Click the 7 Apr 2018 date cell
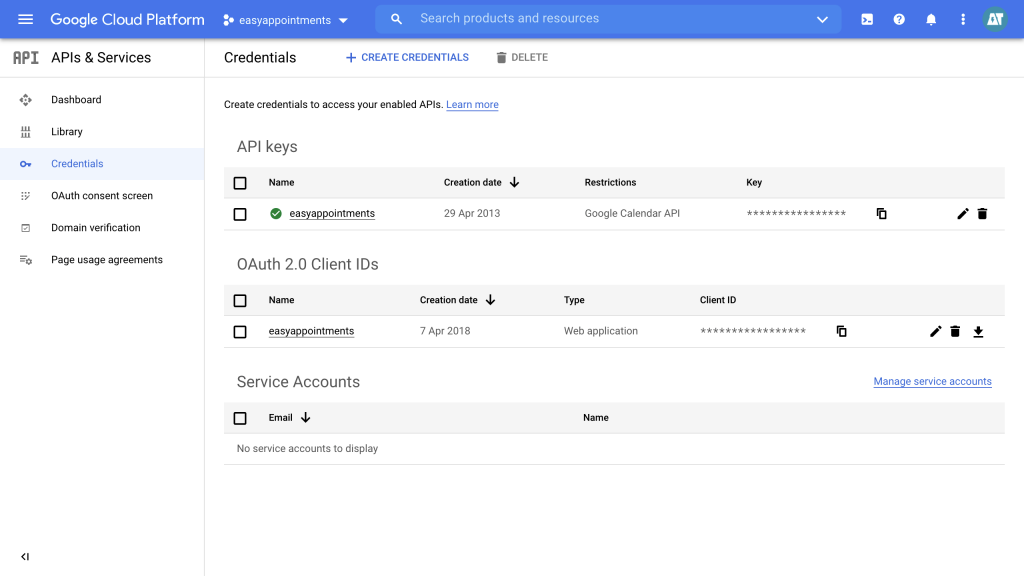The height and width of the screenshot is (576, 1024). [x=445, y=331]
